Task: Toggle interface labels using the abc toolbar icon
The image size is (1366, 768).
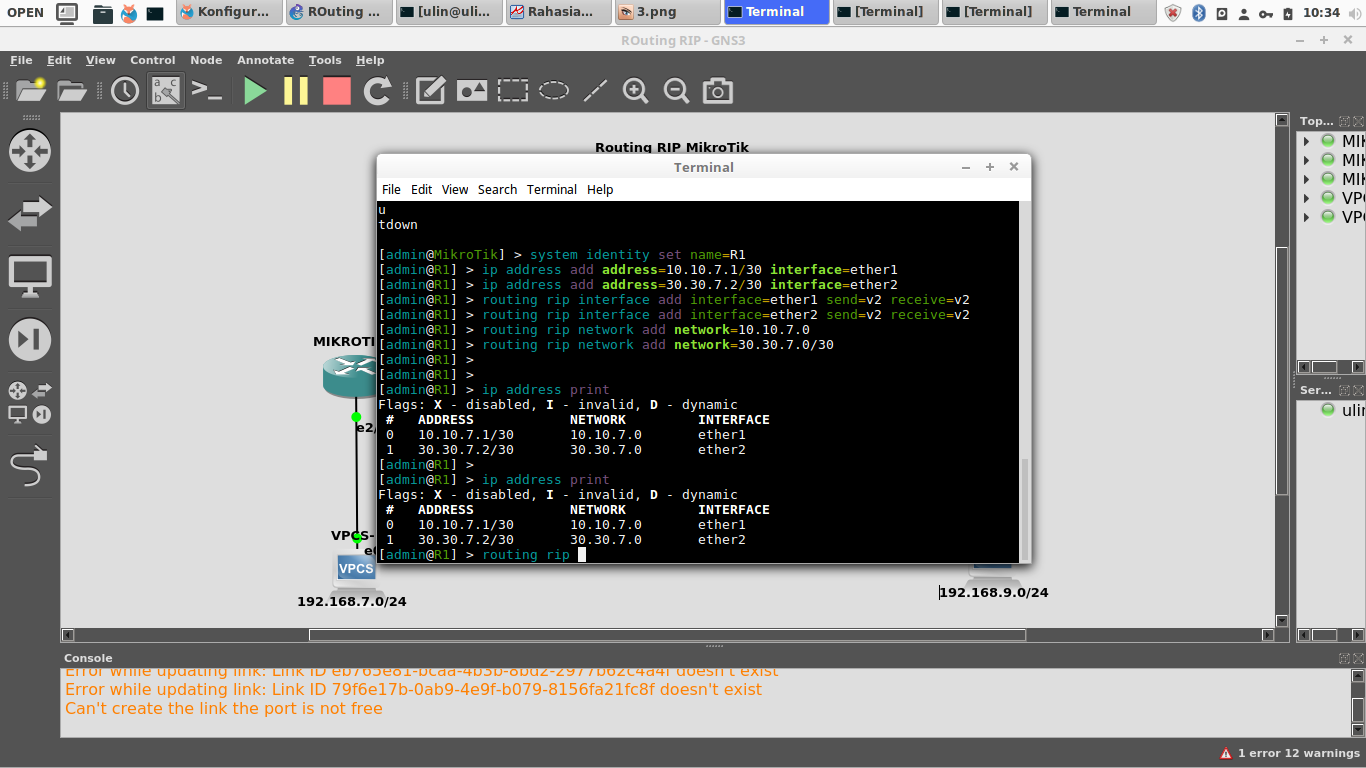Action: 164,90
